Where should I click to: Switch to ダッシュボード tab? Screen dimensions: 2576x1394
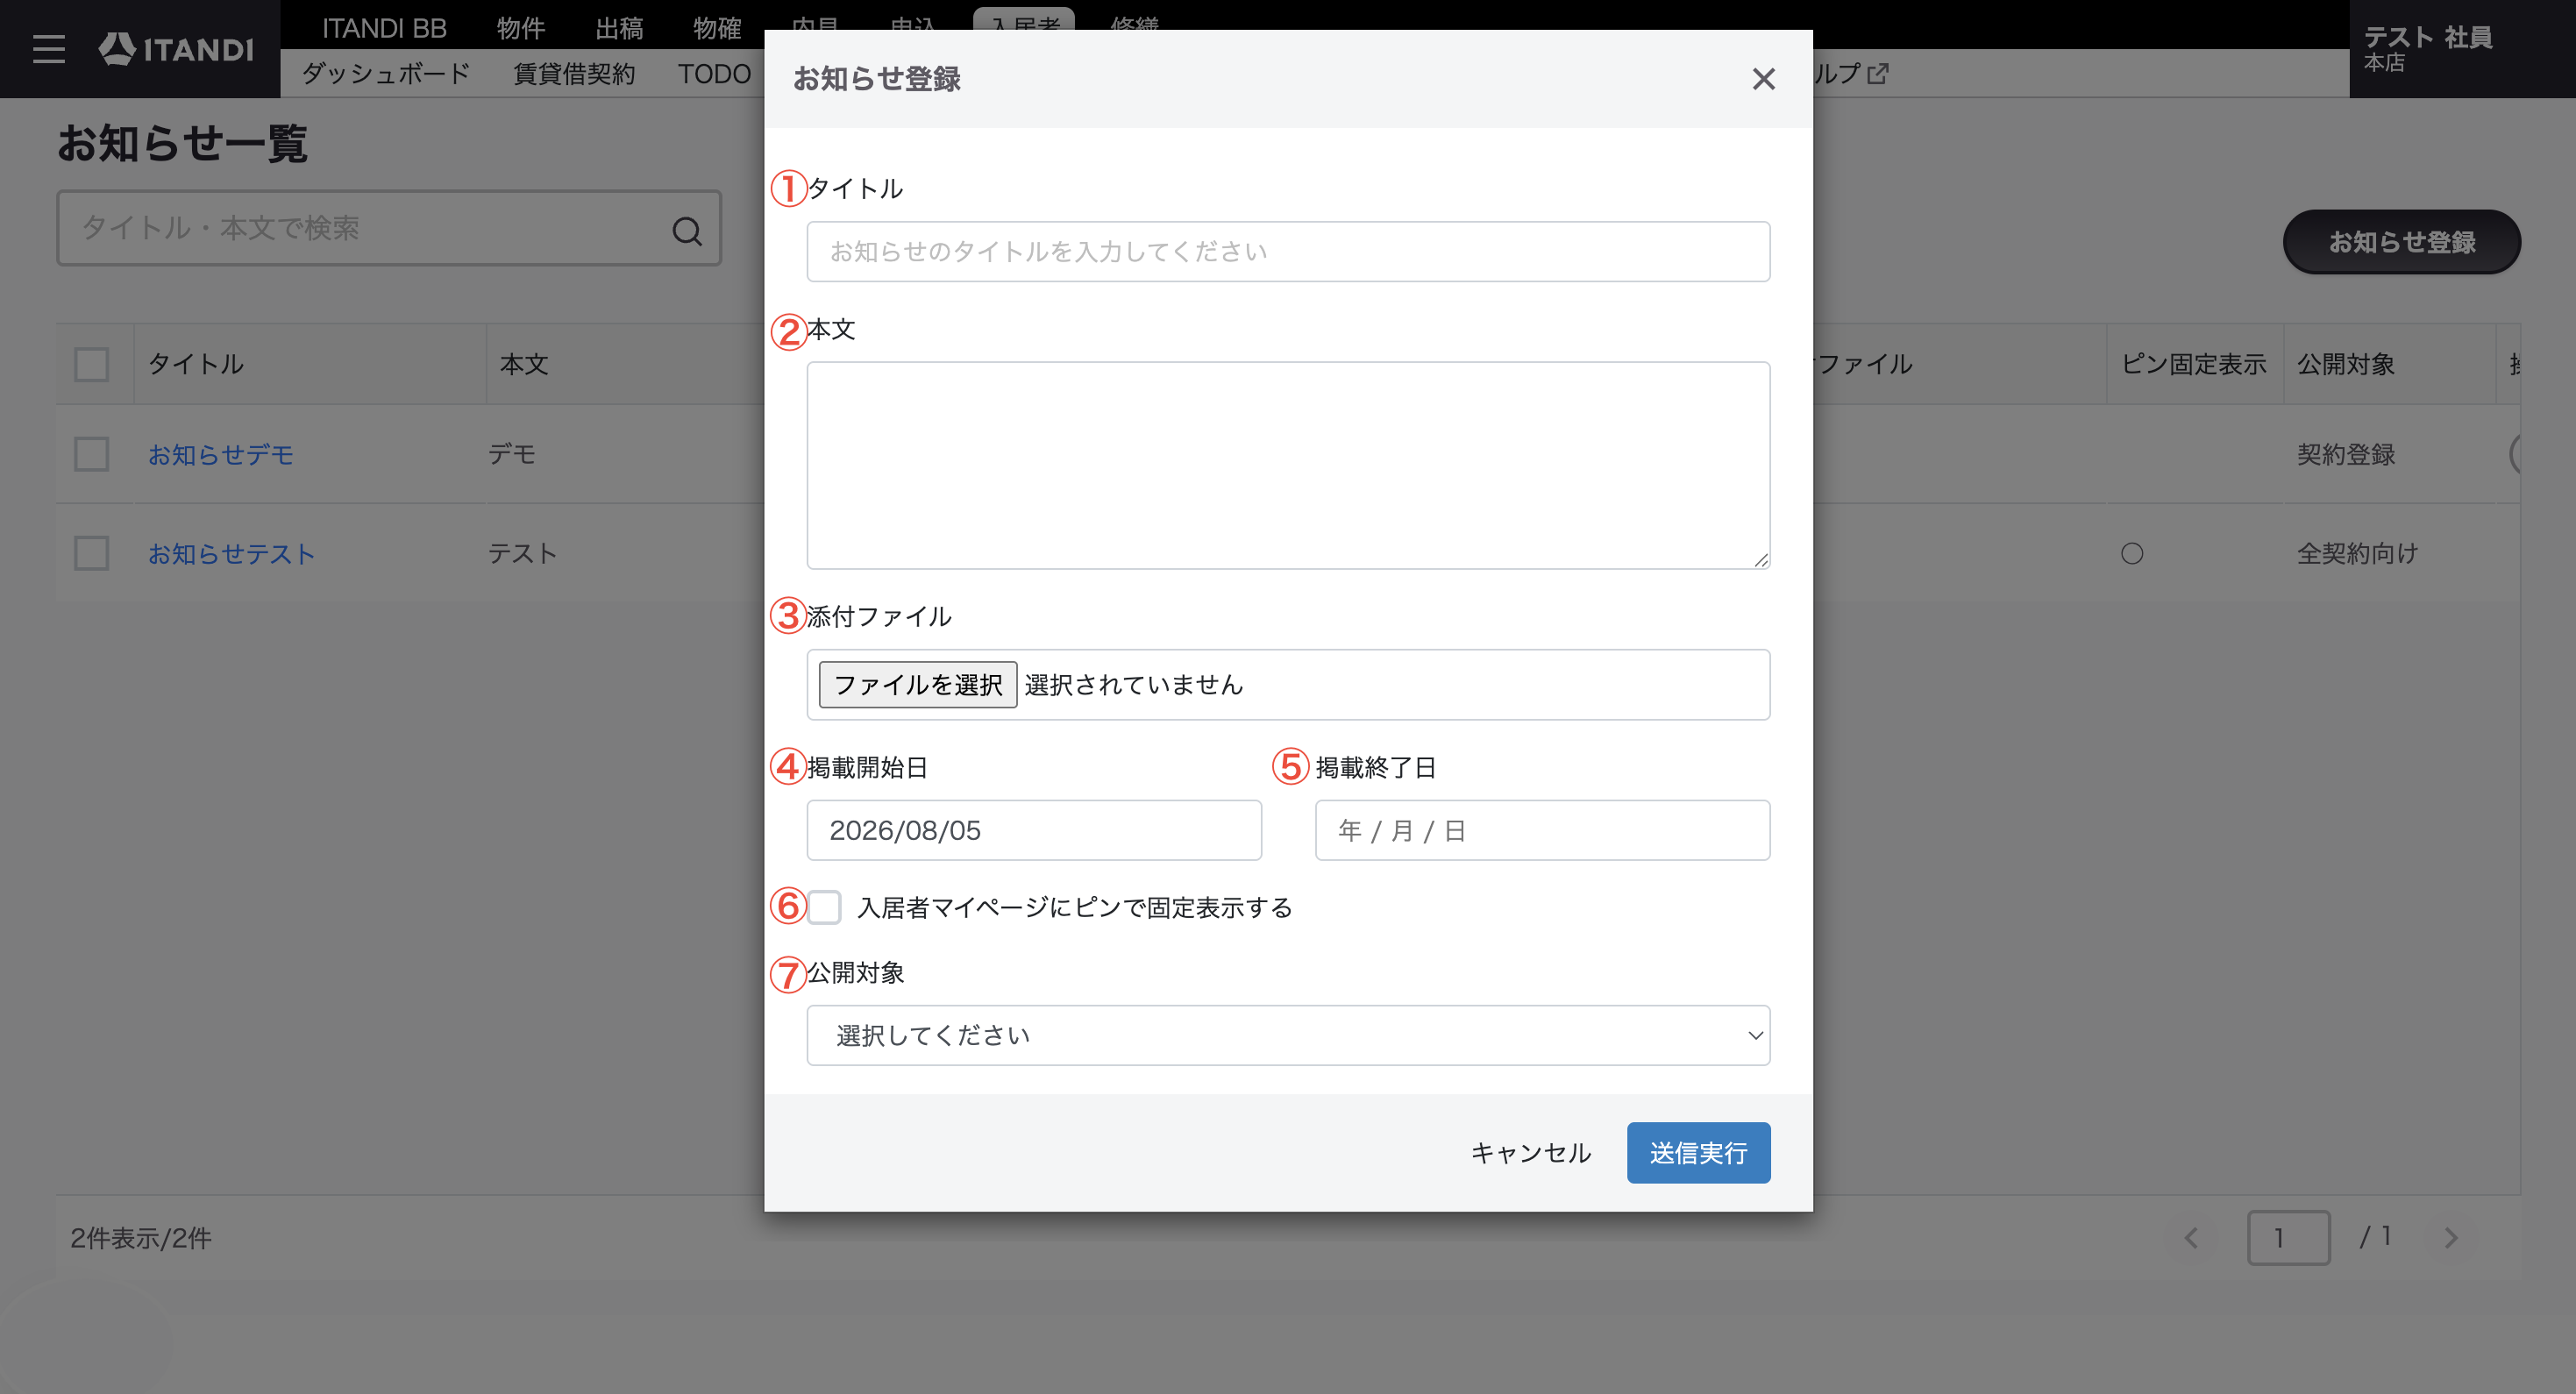386,74
